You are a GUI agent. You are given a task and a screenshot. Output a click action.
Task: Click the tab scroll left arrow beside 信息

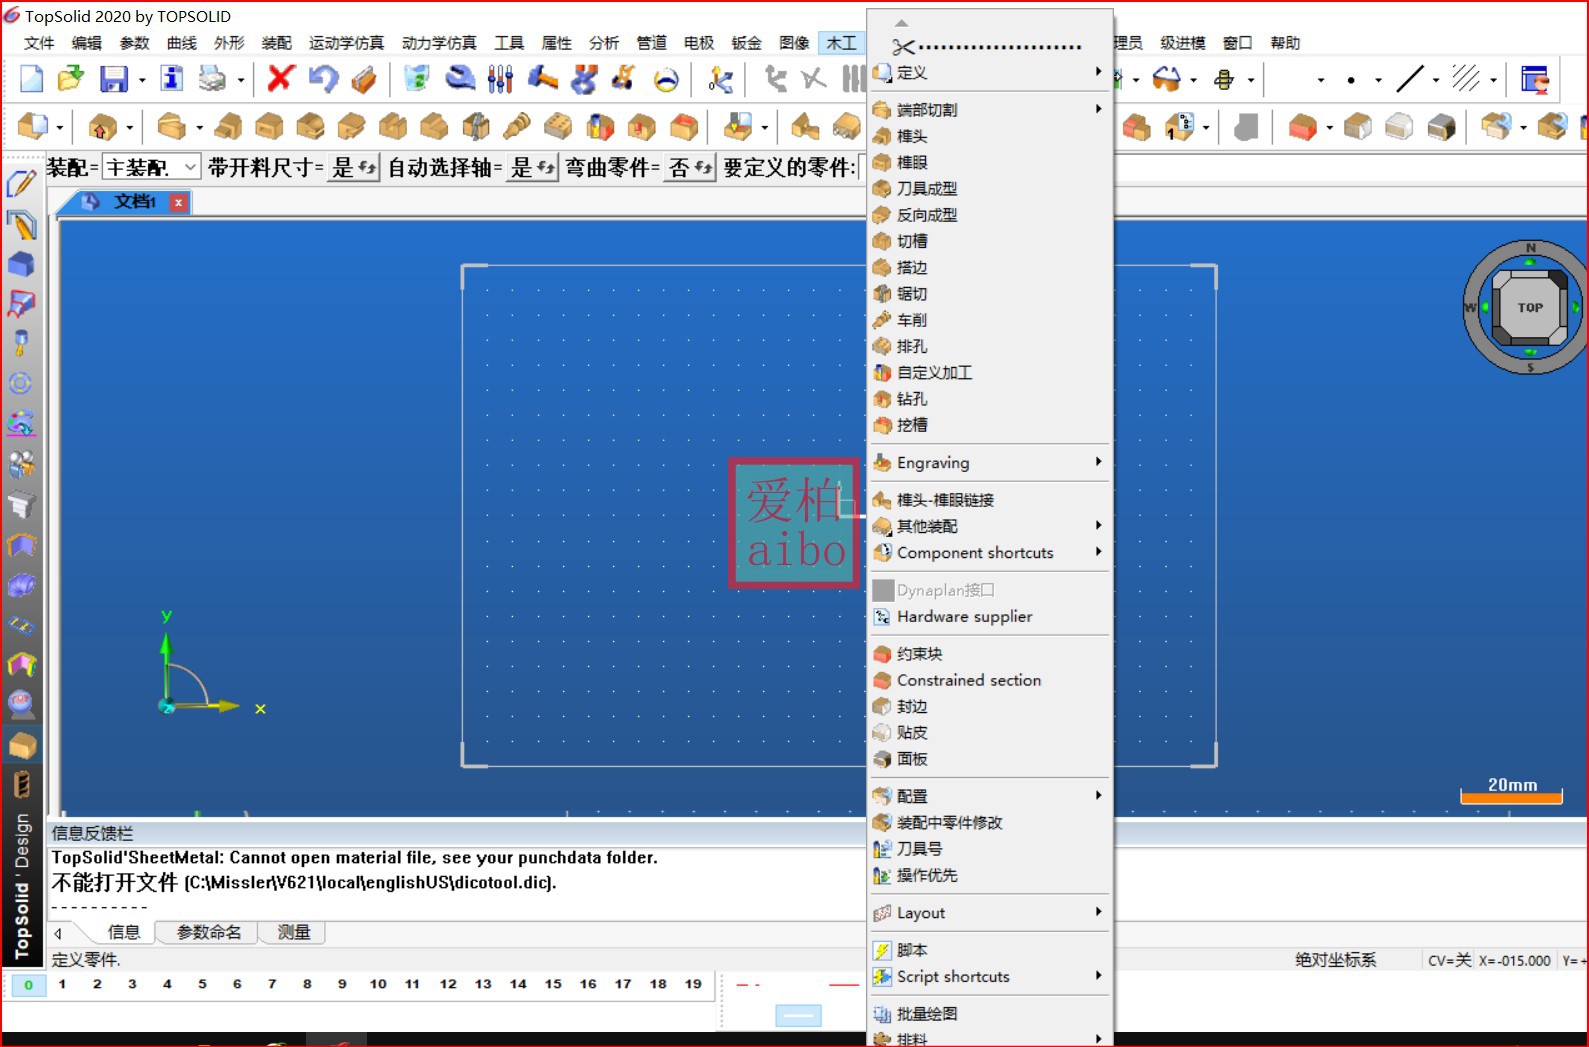click(x=58, y=933)
